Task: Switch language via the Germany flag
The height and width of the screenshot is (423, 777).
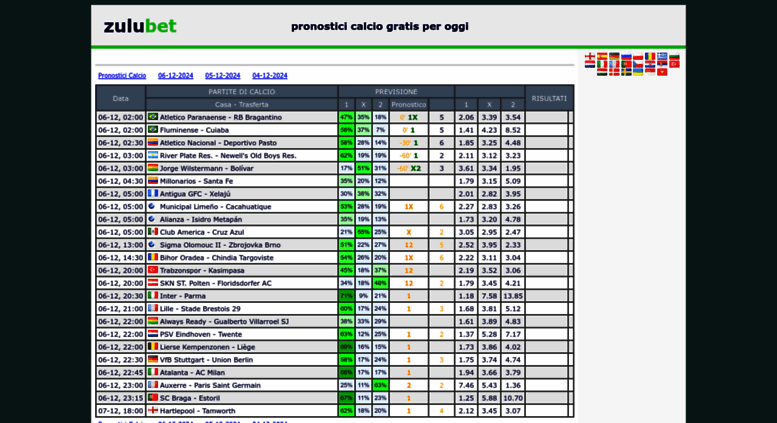Action: point(614,56)
